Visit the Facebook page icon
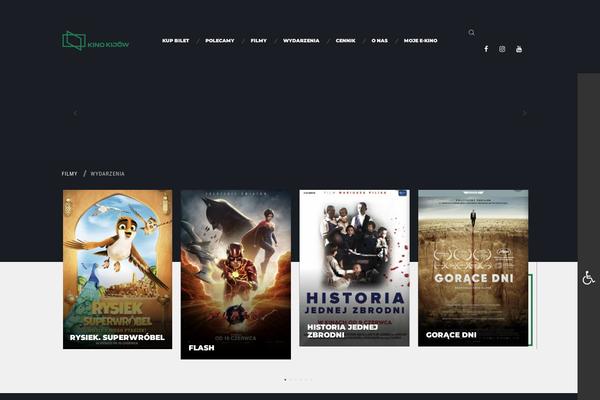 point(486,49)
